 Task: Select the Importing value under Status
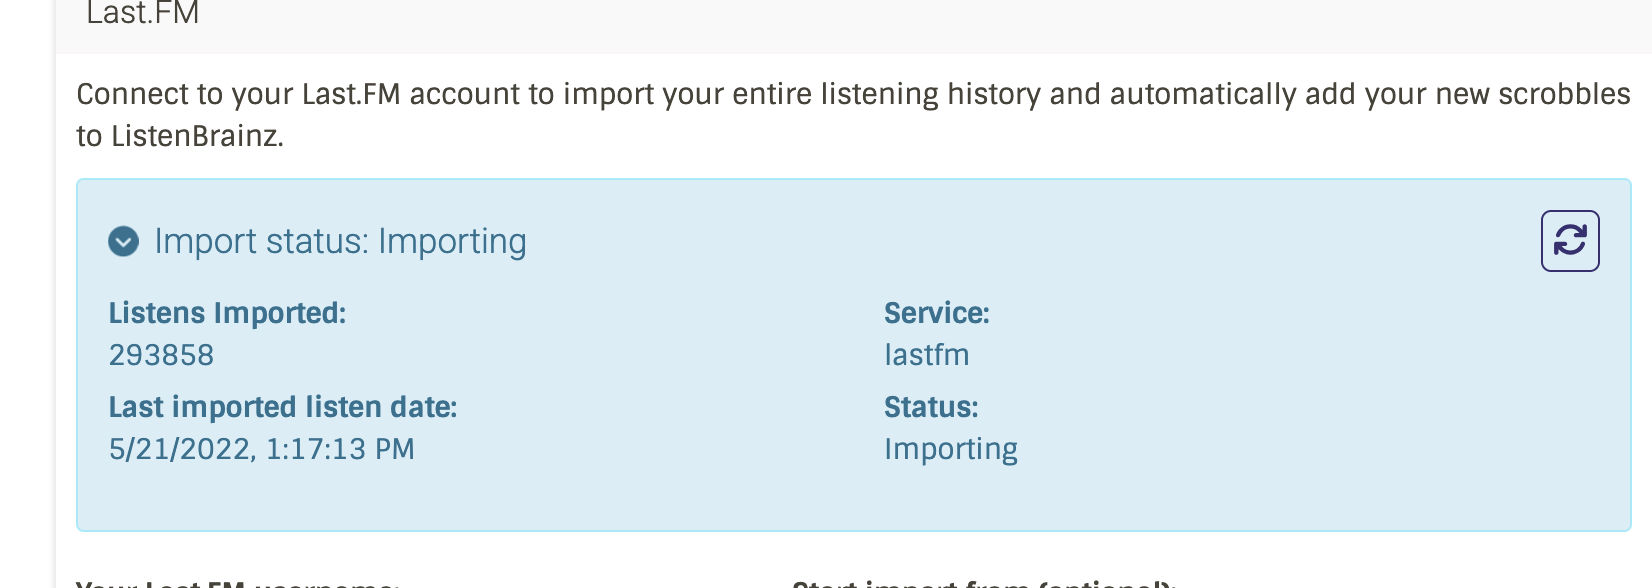point(950,450)
